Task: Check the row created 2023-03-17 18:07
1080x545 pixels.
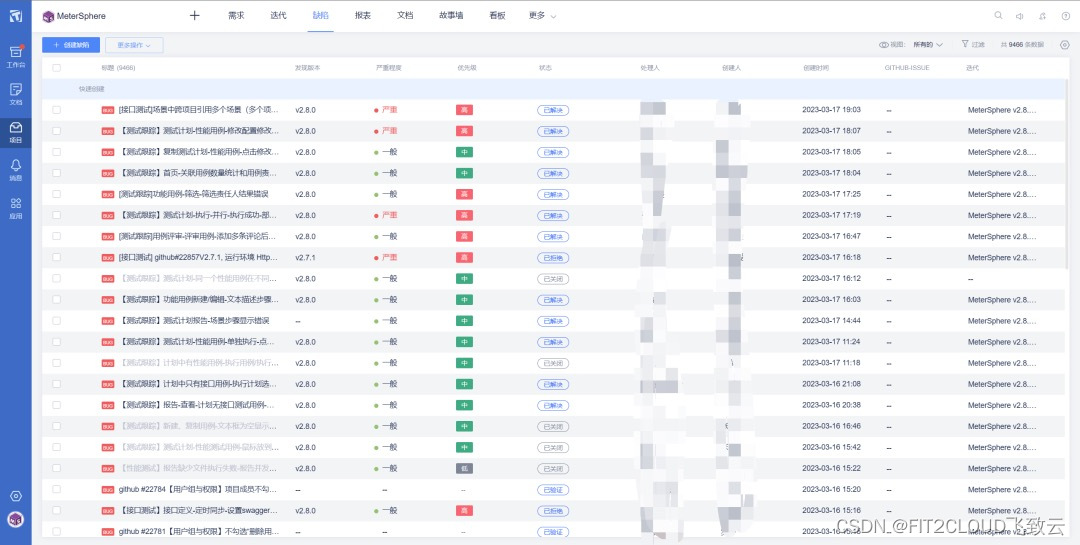Action: click(56, 131)
